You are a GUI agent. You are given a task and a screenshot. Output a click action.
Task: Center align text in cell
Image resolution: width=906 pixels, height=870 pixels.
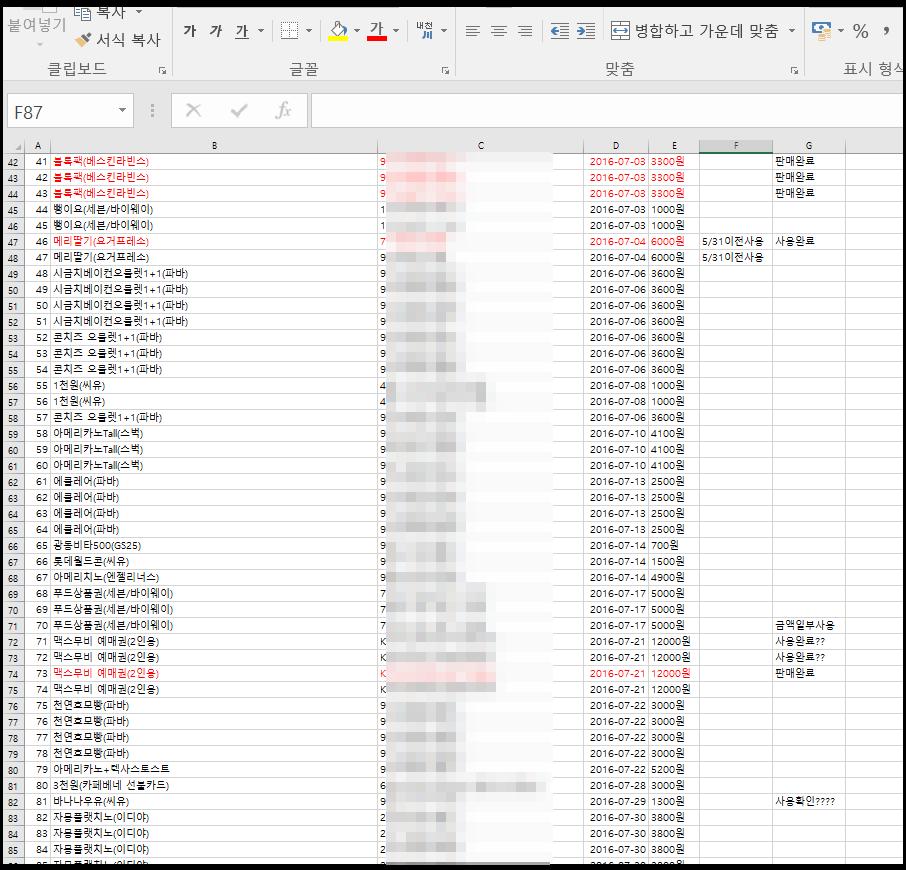(499, 32)
